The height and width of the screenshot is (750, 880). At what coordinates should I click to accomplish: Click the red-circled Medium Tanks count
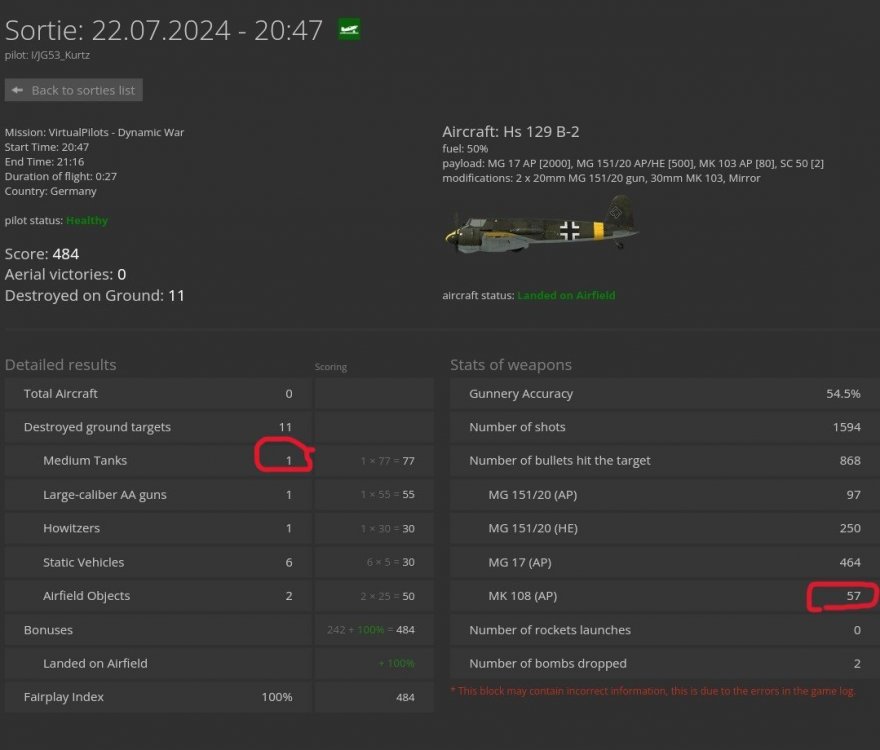(x=288, y=460)
